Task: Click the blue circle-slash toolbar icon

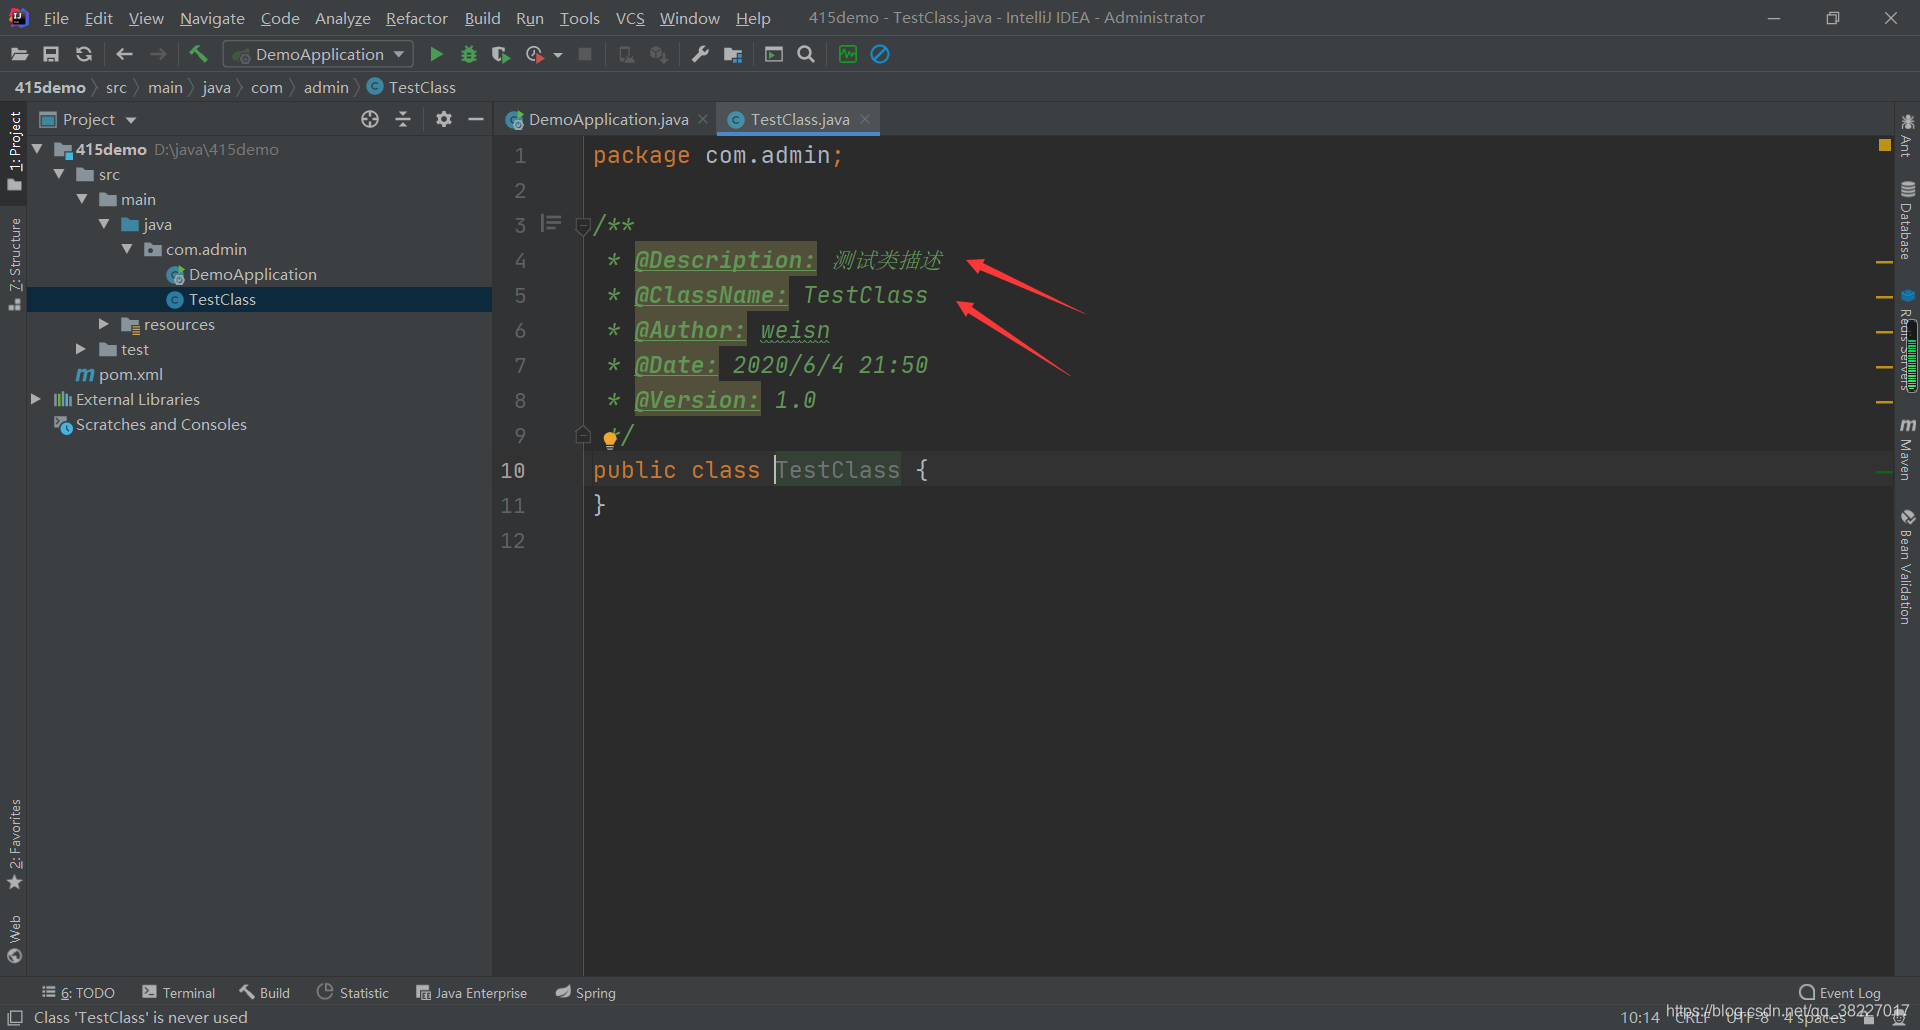Action: click(880, 54)
